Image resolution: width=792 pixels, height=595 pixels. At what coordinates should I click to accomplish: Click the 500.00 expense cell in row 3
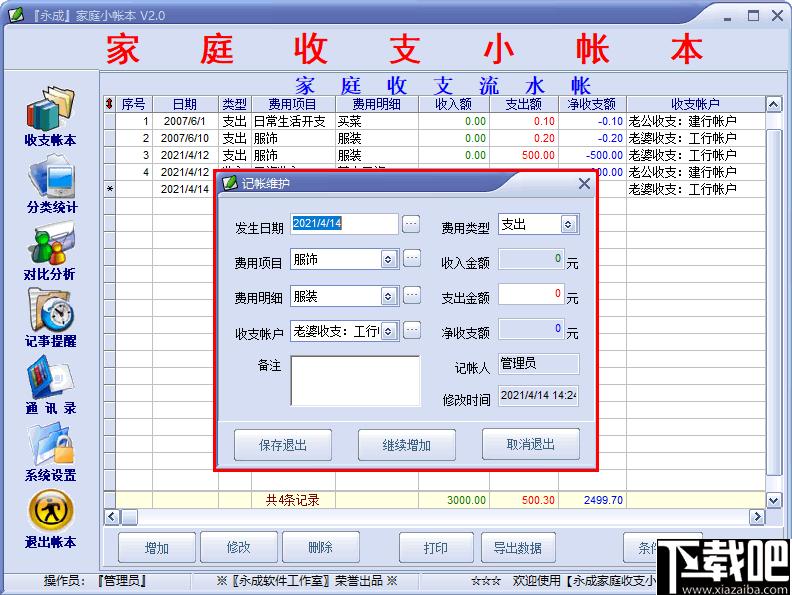[x=524, y=155]
